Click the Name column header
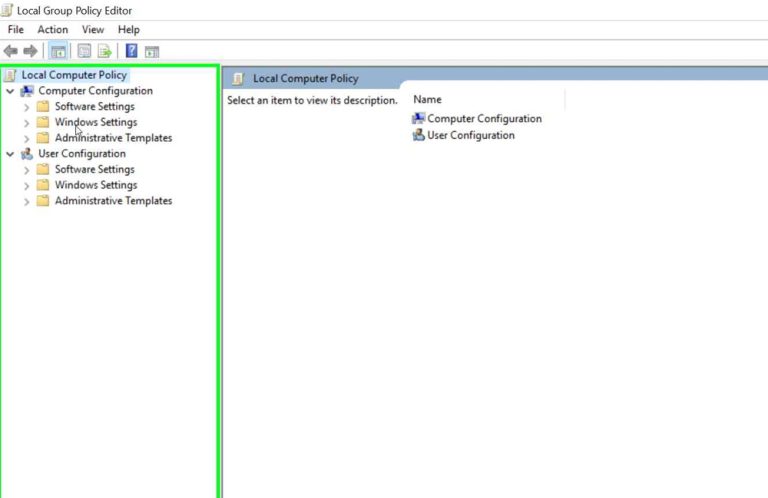Viewport: 768px width, 498px height. 428,100
